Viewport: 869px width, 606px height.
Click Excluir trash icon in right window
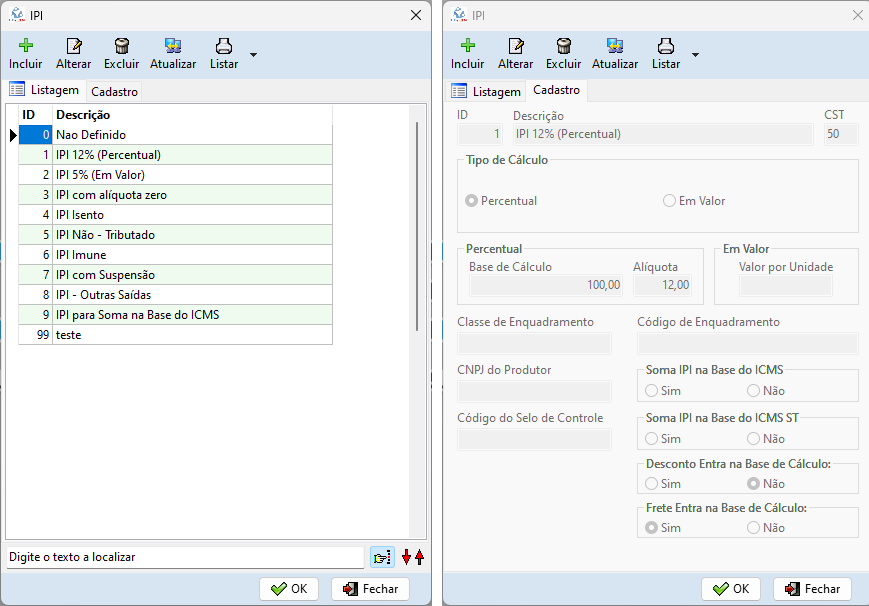pos(564,45)
